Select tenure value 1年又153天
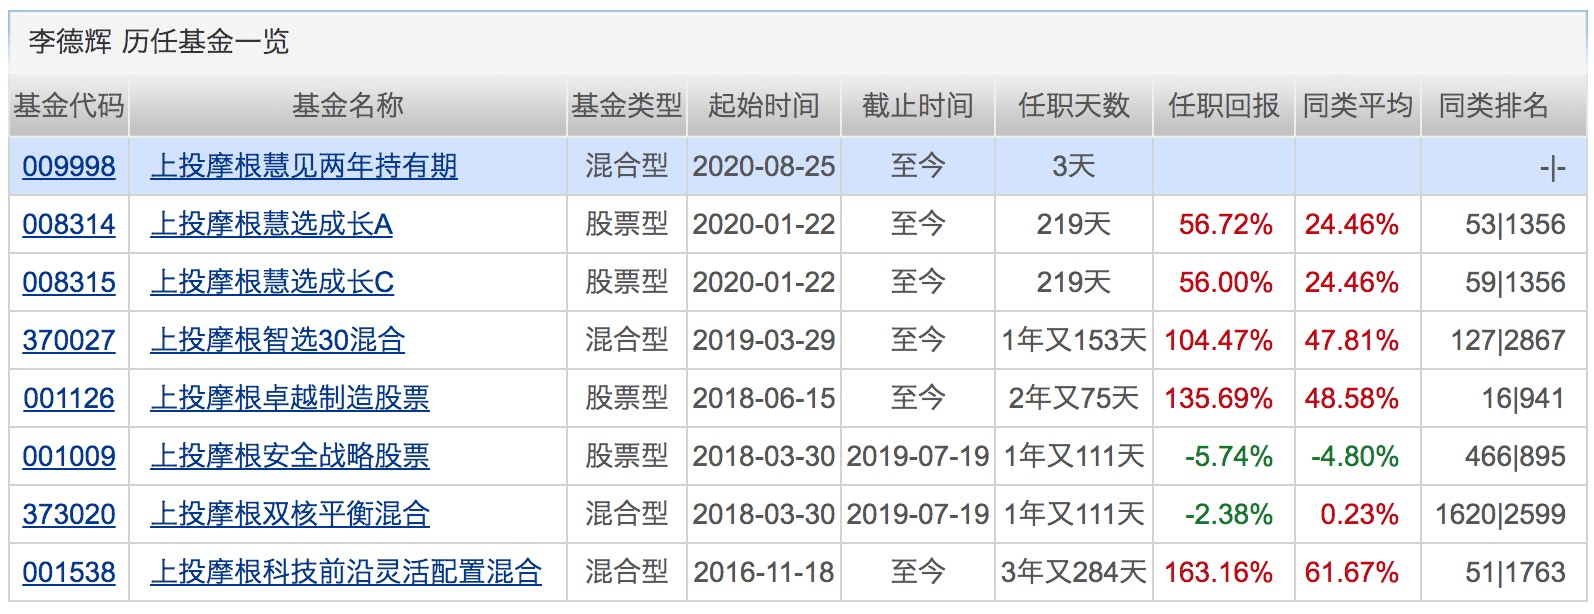 pos(1074,340)
